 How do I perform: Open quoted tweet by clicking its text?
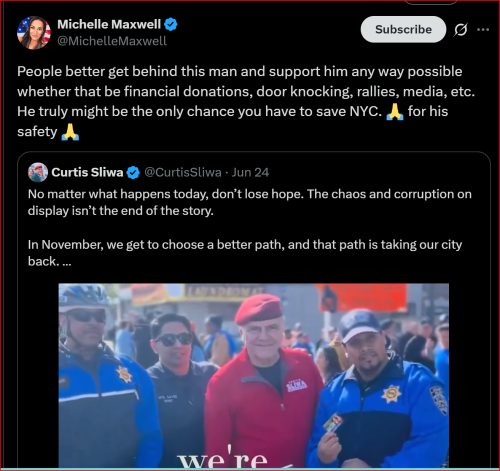tap(250, 228)
